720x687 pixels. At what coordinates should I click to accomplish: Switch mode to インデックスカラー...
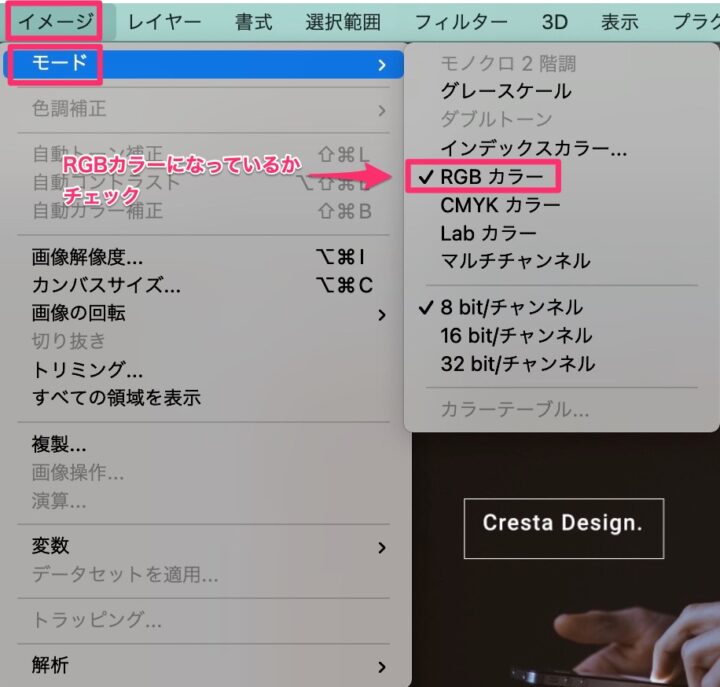pyautogui.click(x=561, y=148)
